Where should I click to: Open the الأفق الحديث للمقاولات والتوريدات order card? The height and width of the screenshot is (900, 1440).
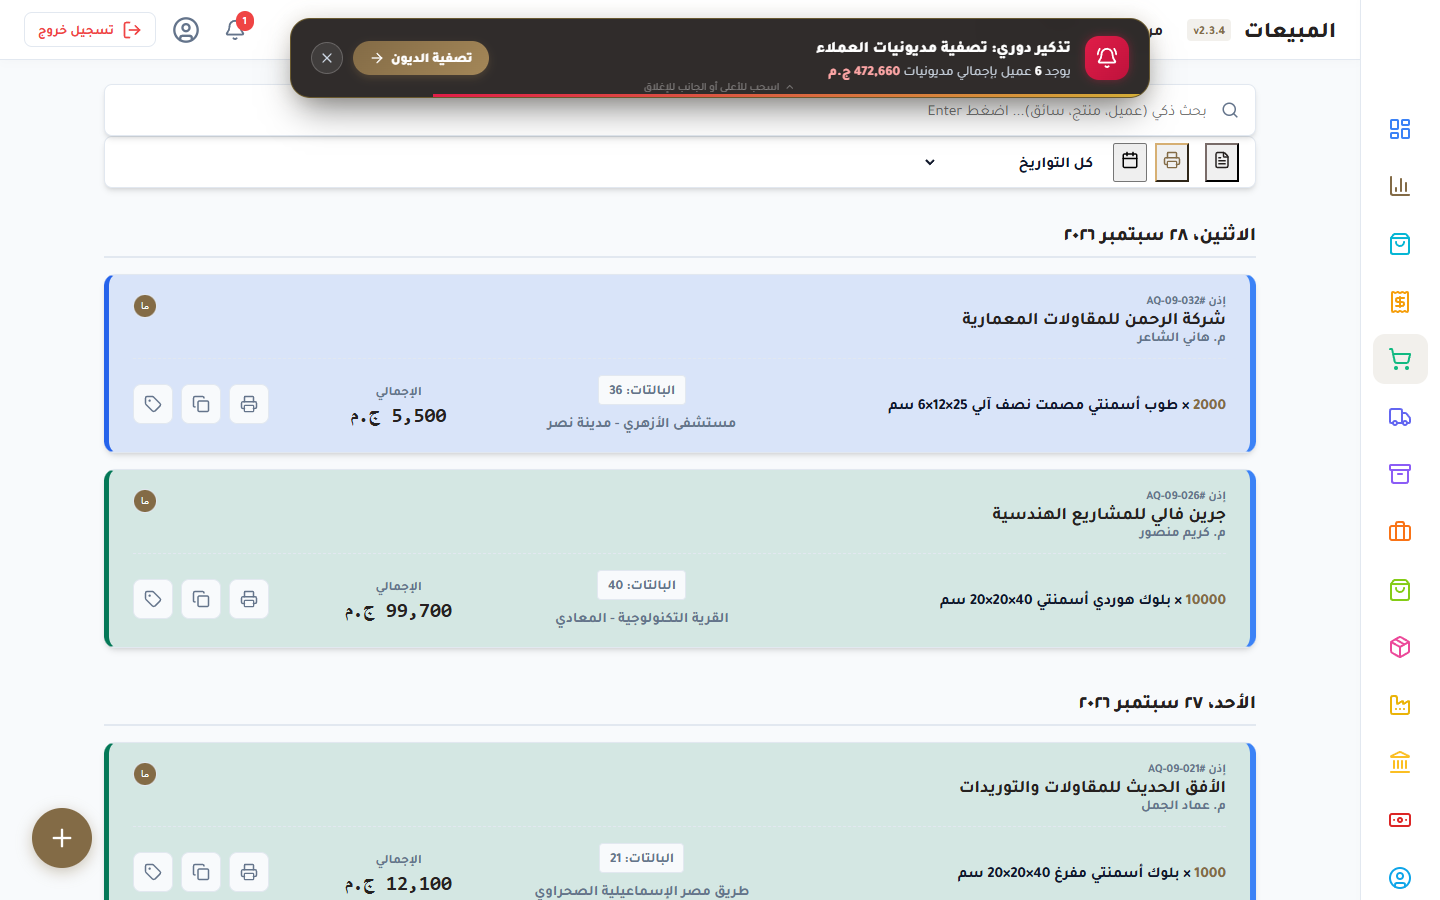(x=680, y=822)
